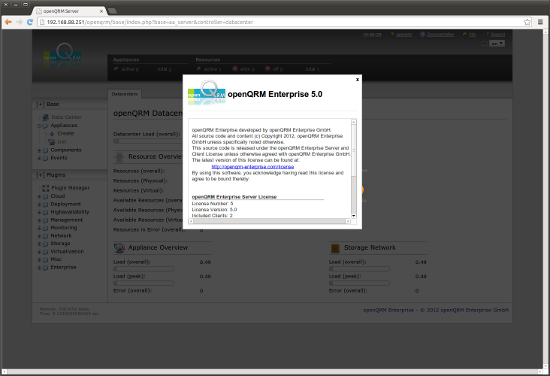Click the license text scrollbar up arrow

coord(354,122)
